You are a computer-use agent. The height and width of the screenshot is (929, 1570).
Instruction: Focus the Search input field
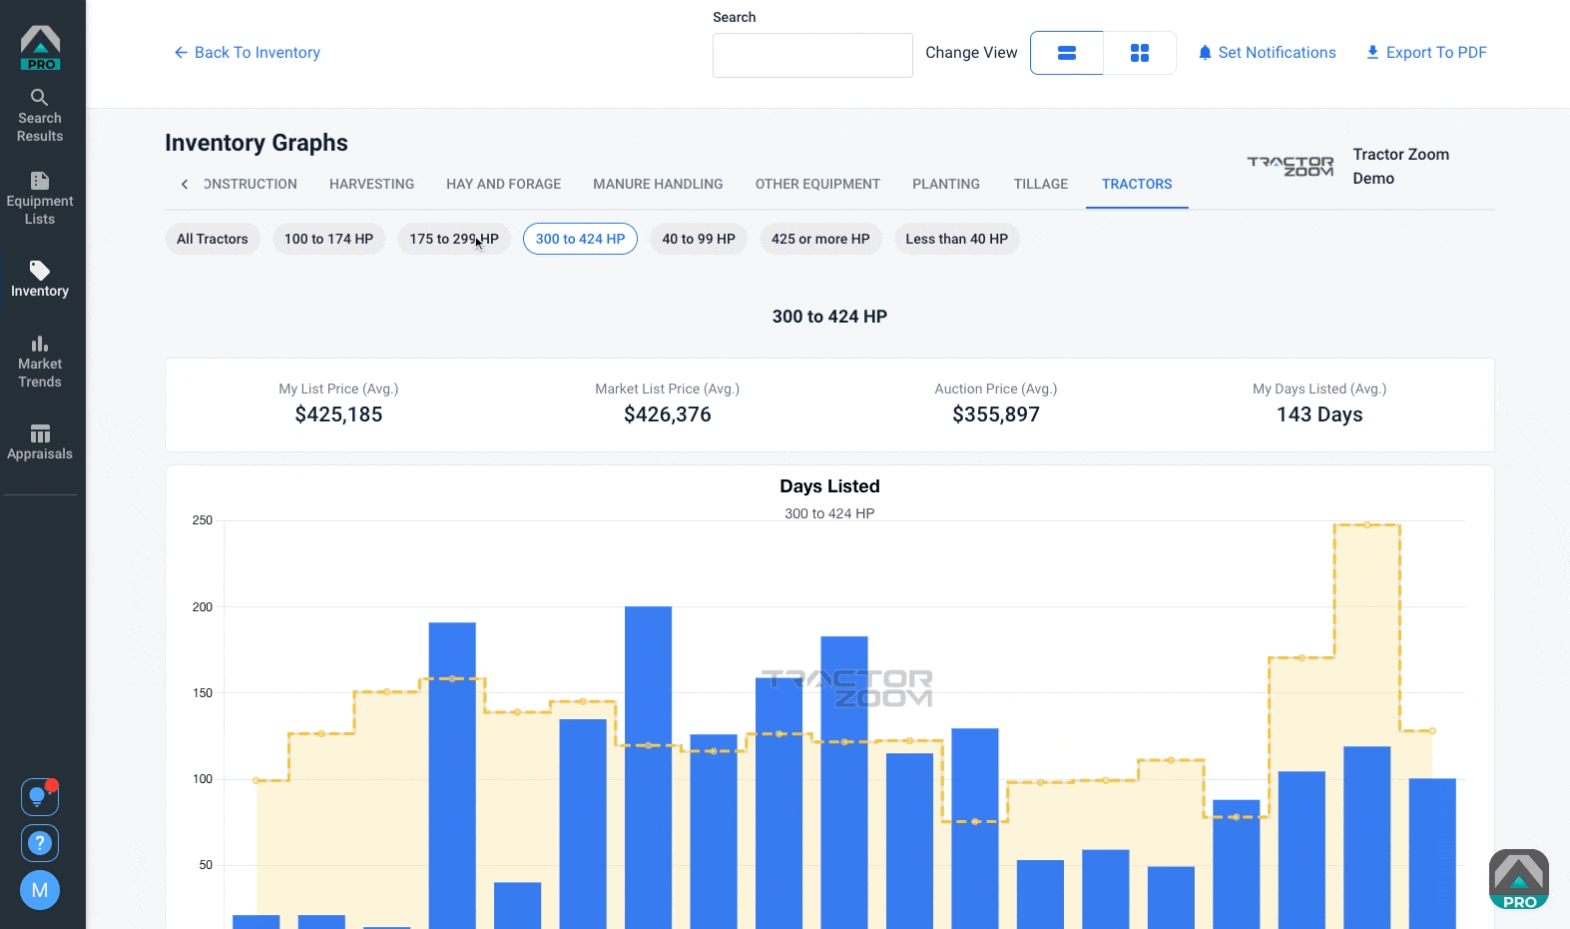812,55
